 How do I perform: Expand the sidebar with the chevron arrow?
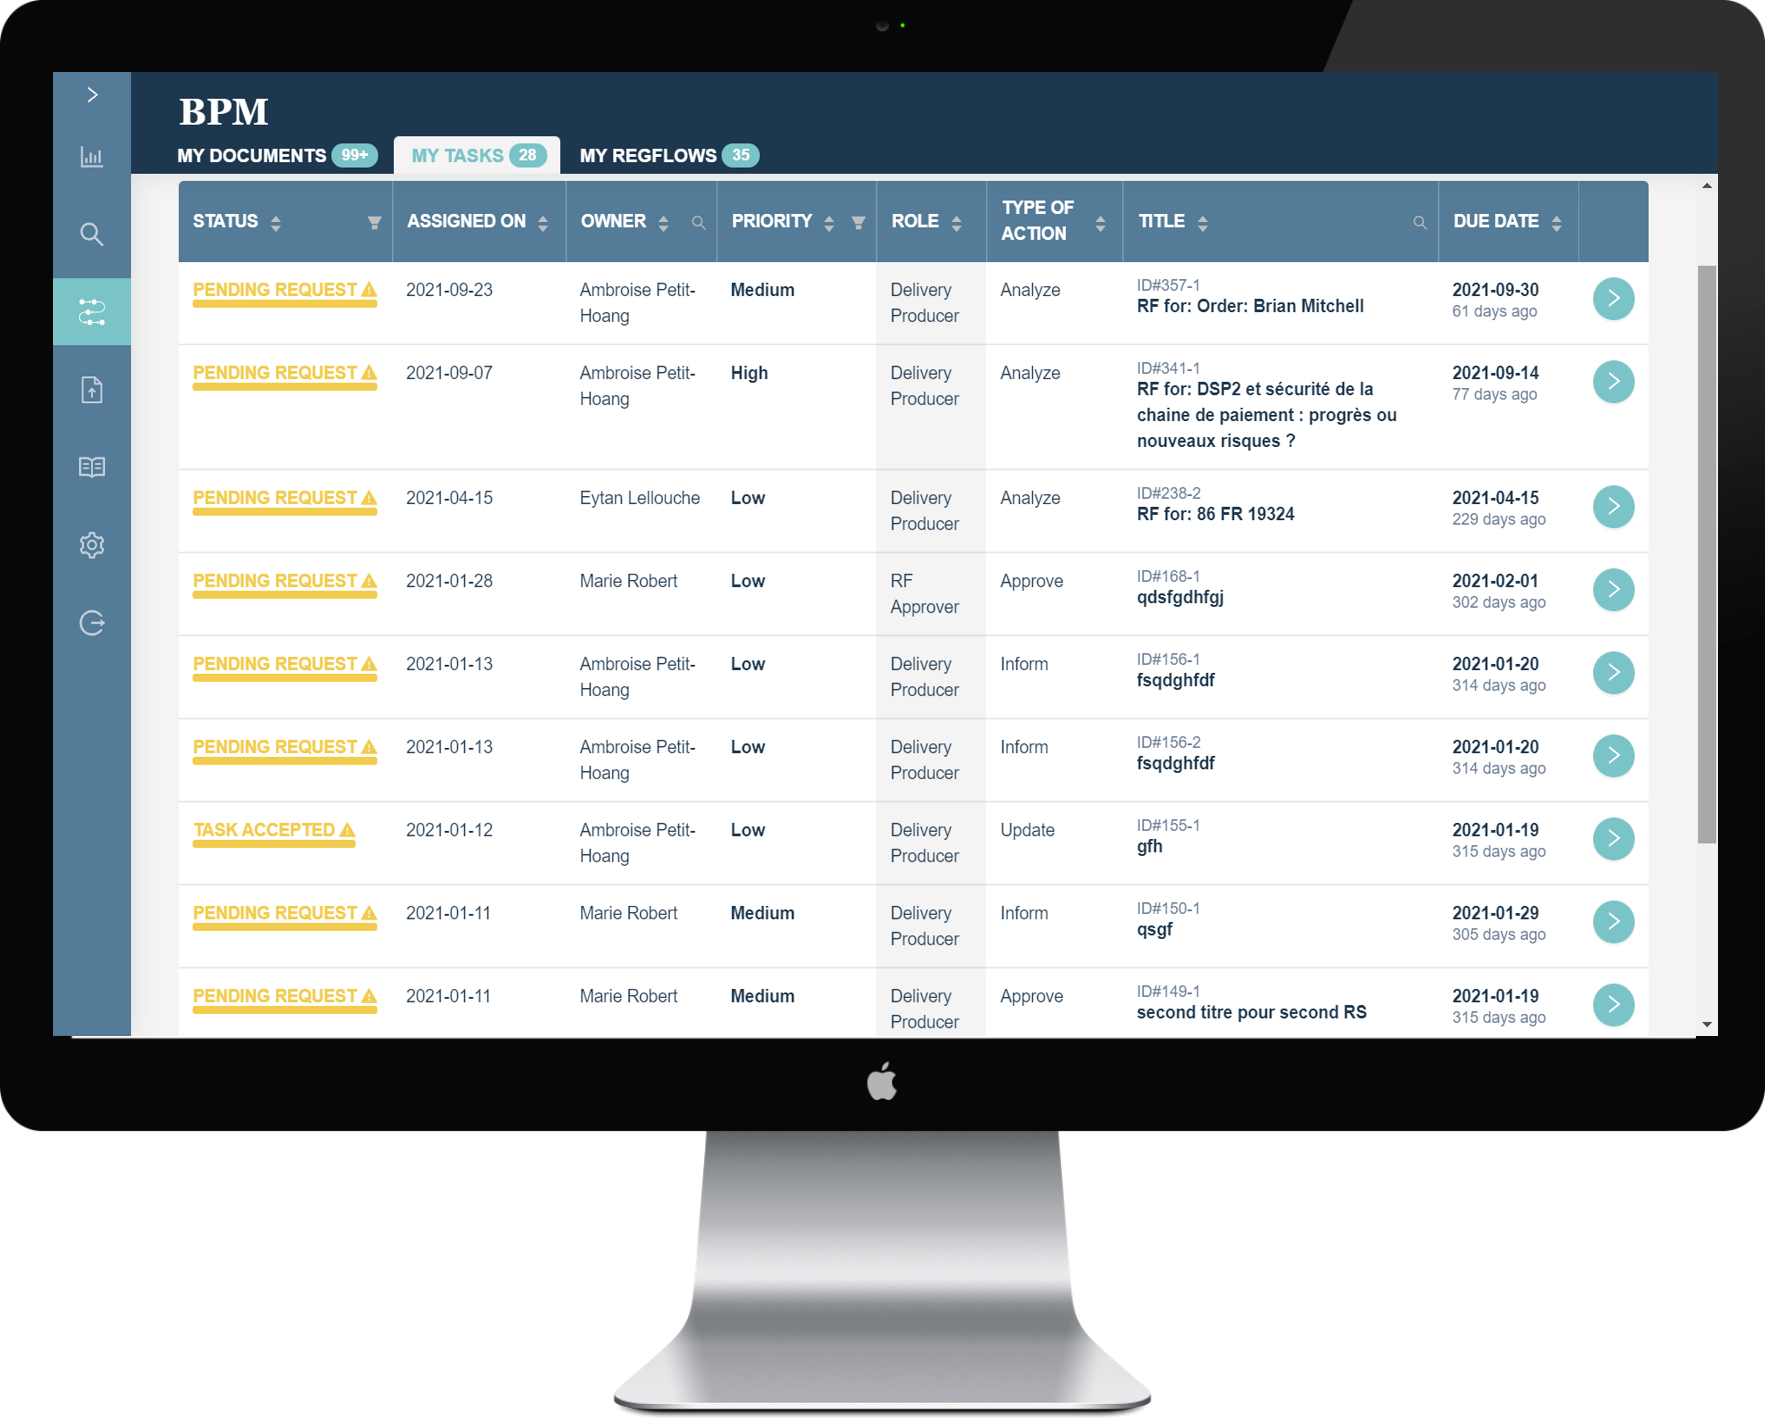[92, 95]
